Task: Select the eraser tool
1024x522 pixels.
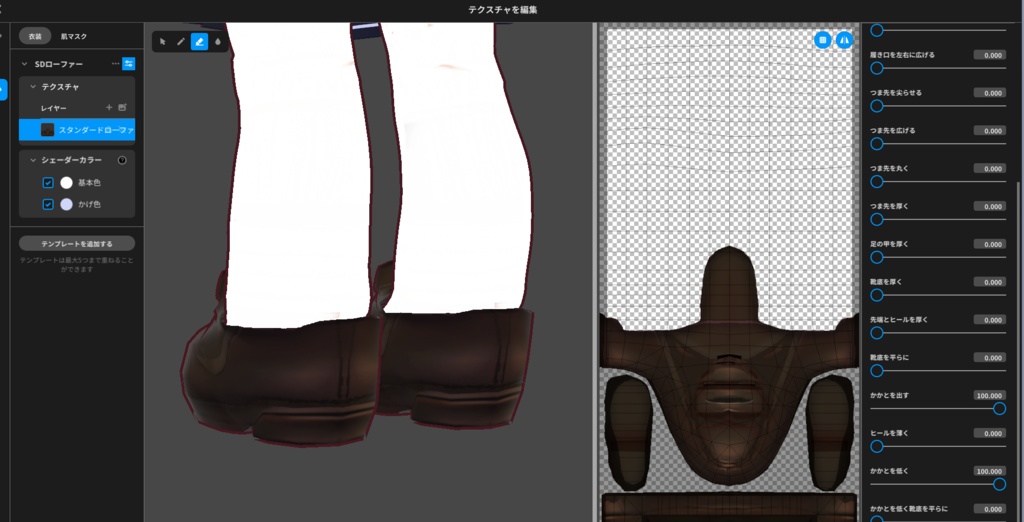Action: coord(199,42)
